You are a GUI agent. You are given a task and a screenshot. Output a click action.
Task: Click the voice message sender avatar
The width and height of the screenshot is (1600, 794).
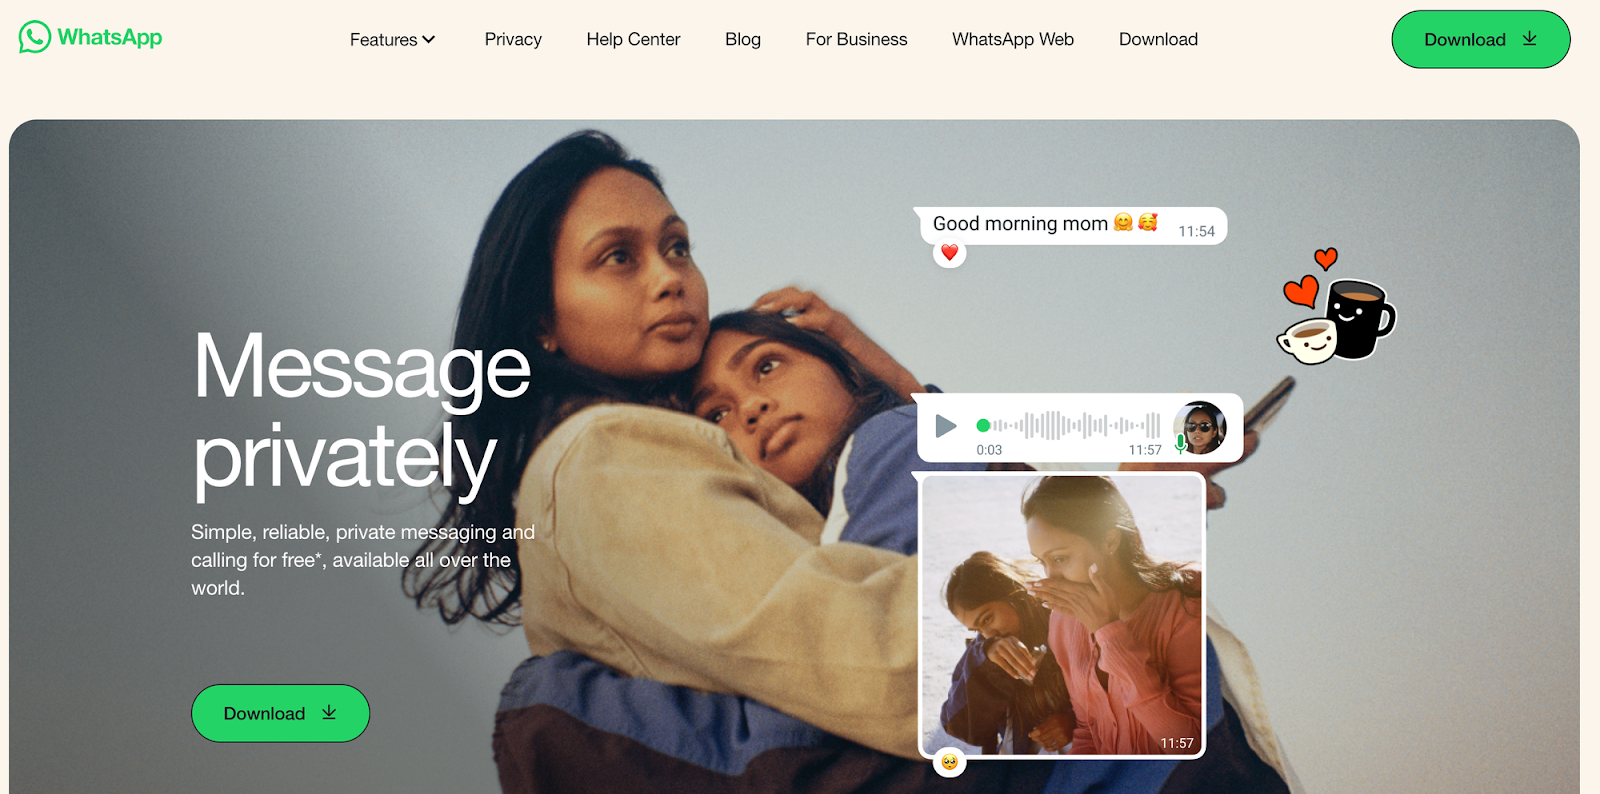[1200, 427]
